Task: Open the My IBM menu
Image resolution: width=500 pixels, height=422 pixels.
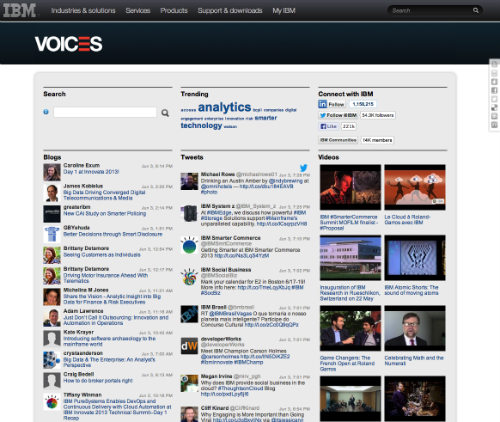Action: [284, 11]
